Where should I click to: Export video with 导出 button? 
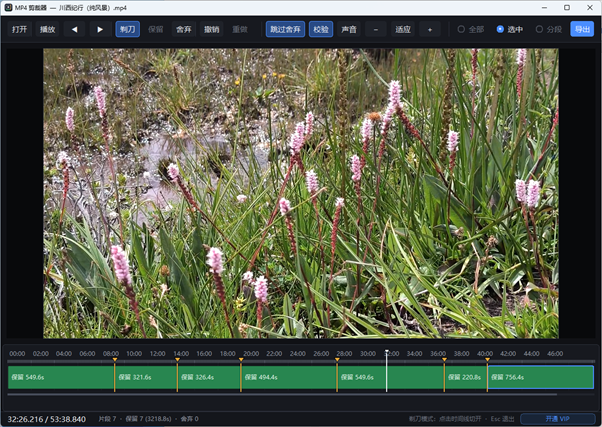click(x=582, y=29)
